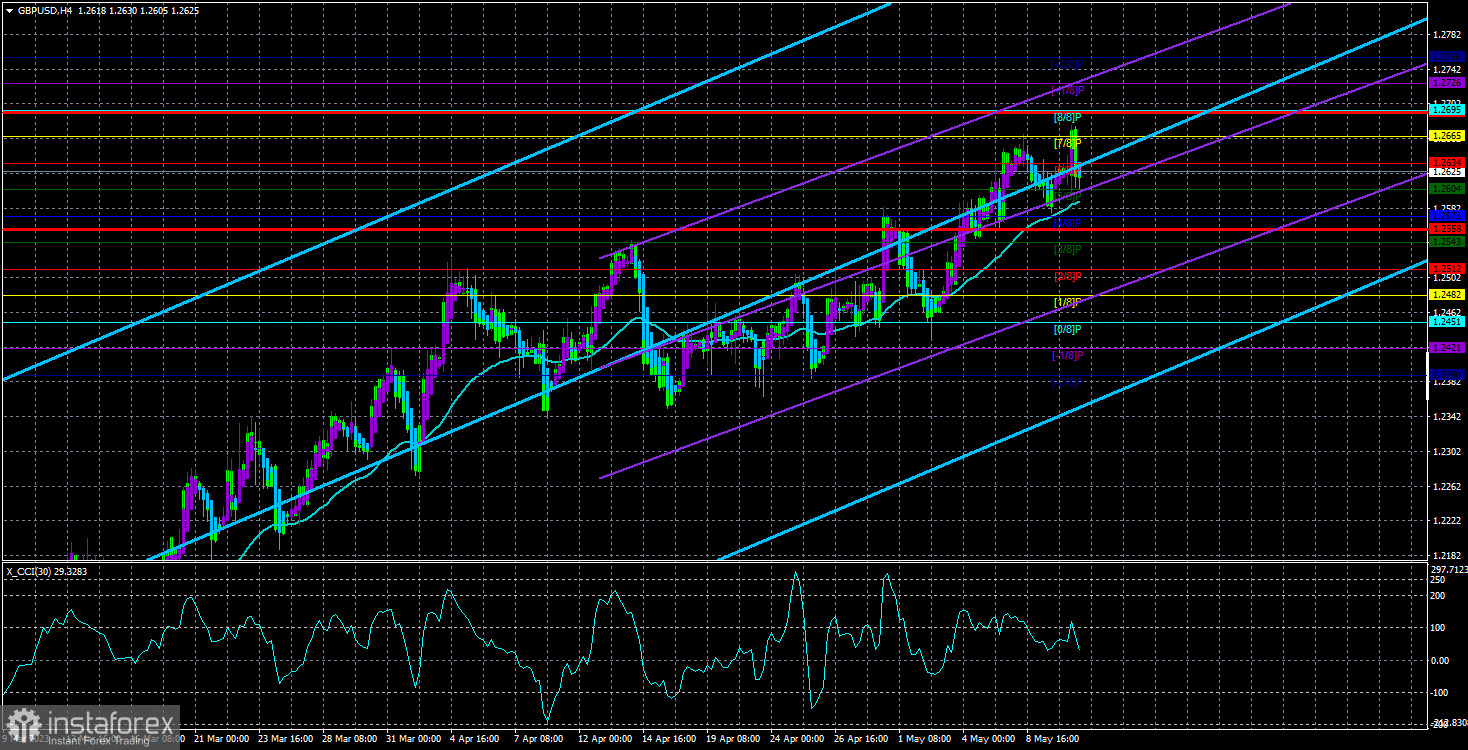Image resolution: width=1468 pixels, height=750 pixels.
Task: Click the 1.2262 price axis value
Action: click(x=1447, y=487)
